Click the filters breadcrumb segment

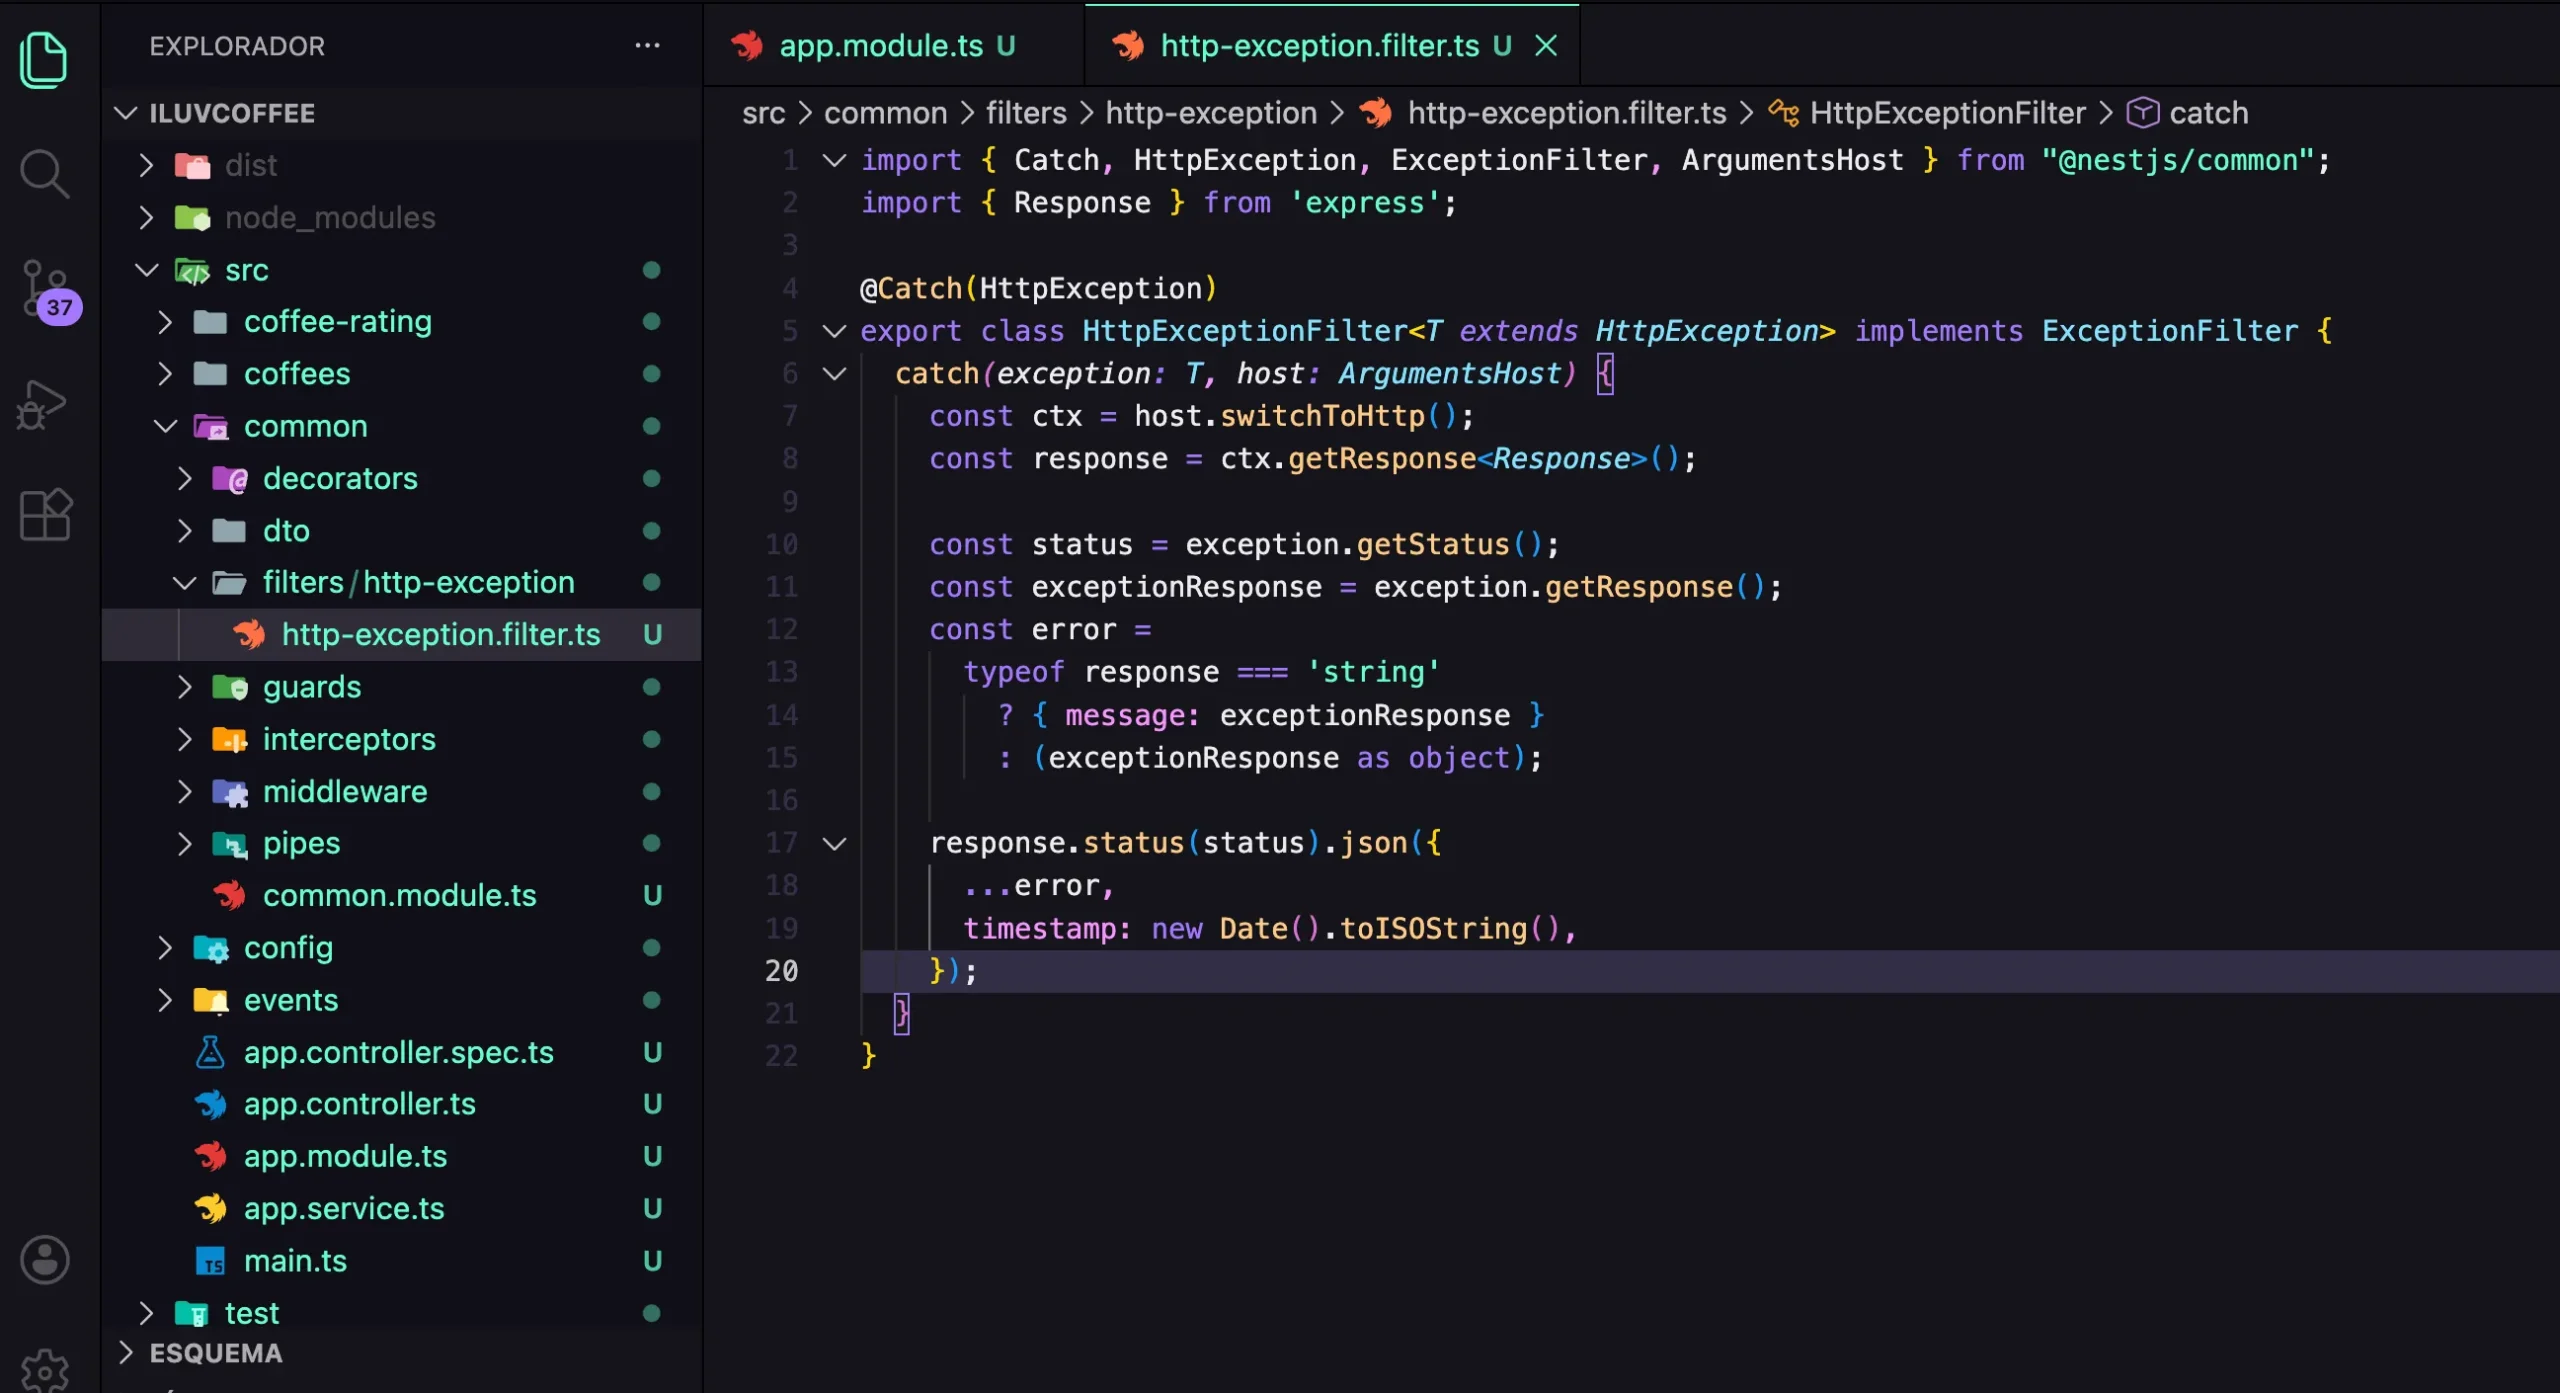click(1026, 113)
